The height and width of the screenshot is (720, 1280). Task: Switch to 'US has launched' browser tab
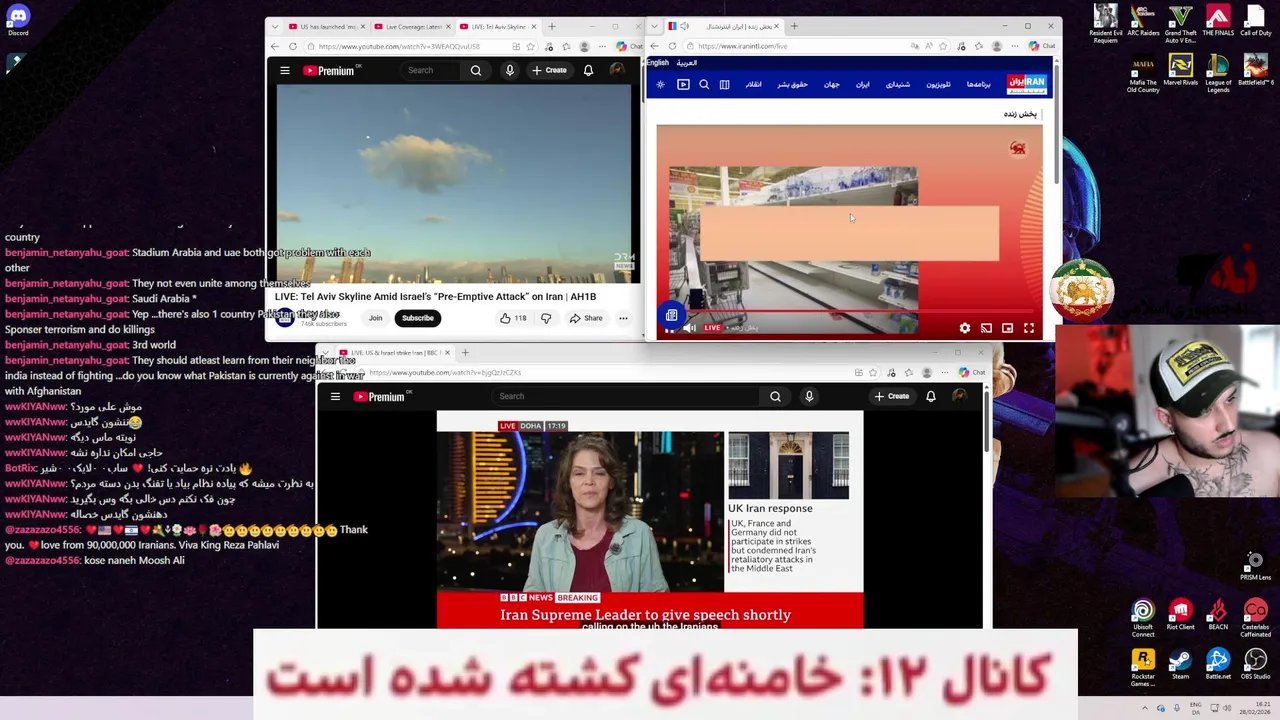tap(324, 27)
